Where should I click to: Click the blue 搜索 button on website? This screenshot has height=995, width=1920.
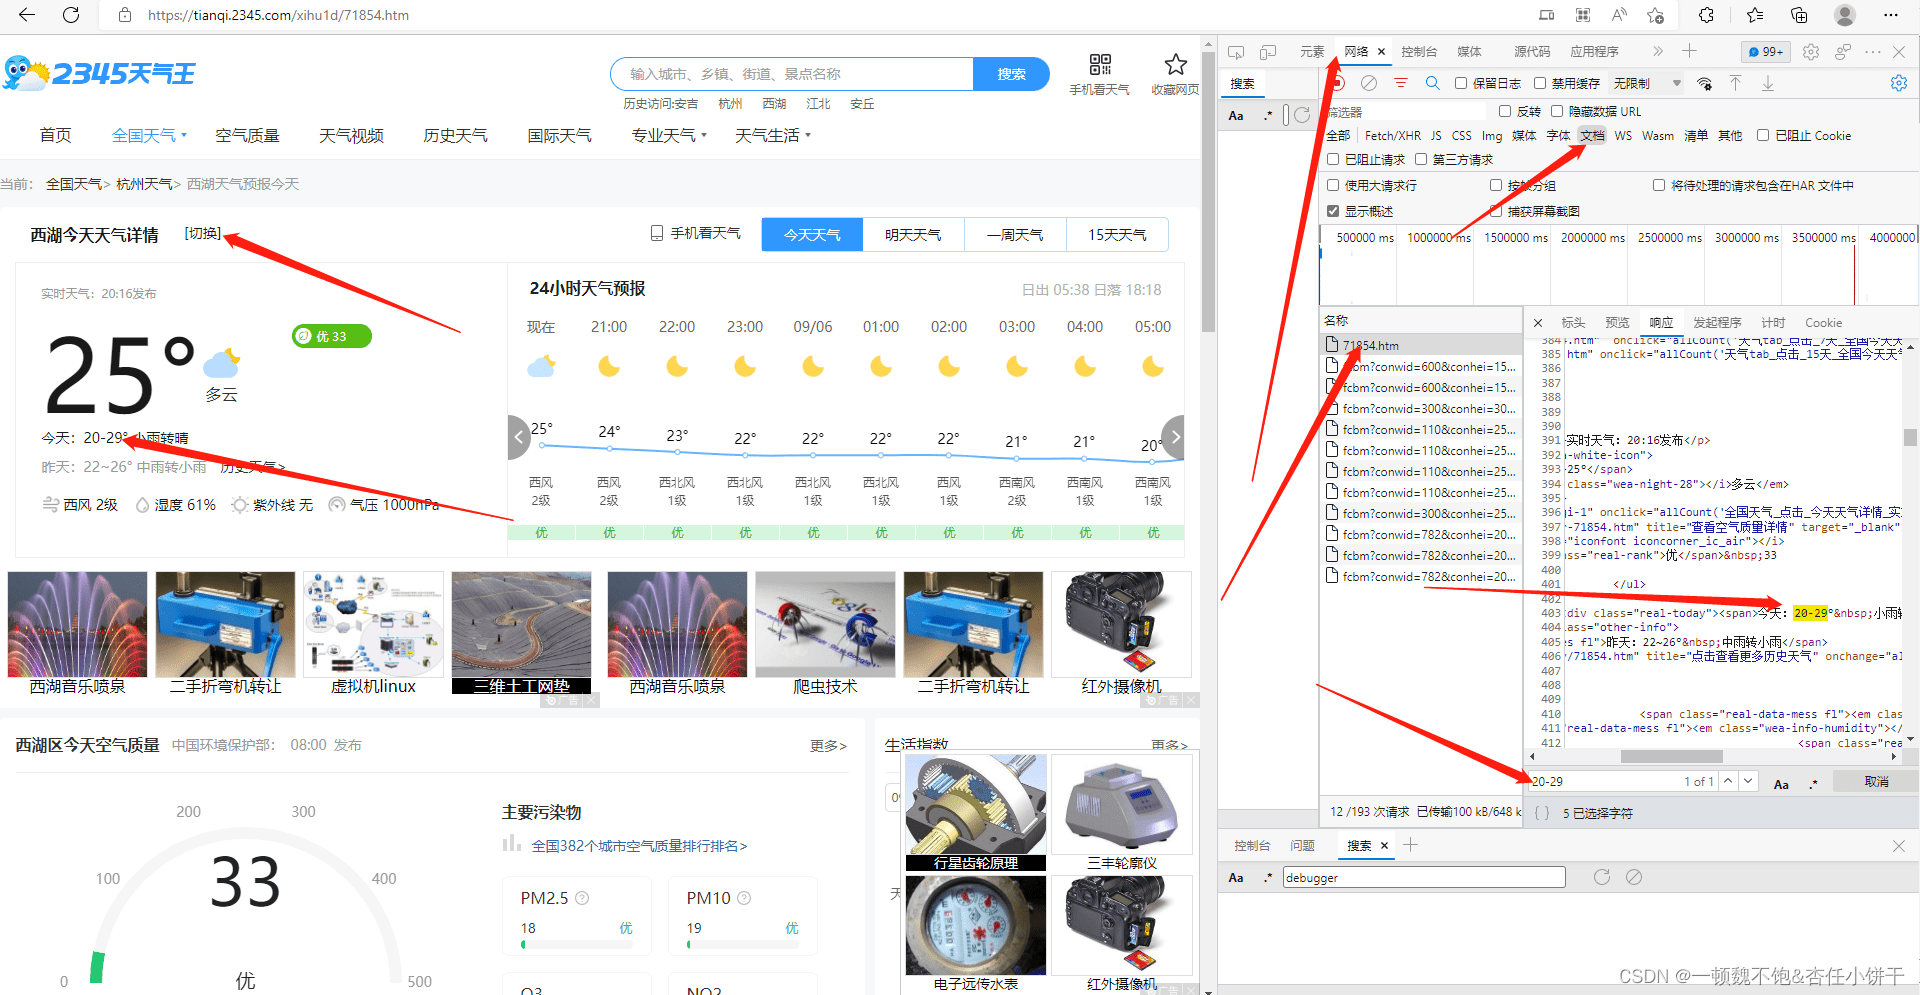[x=1011, y=74]
